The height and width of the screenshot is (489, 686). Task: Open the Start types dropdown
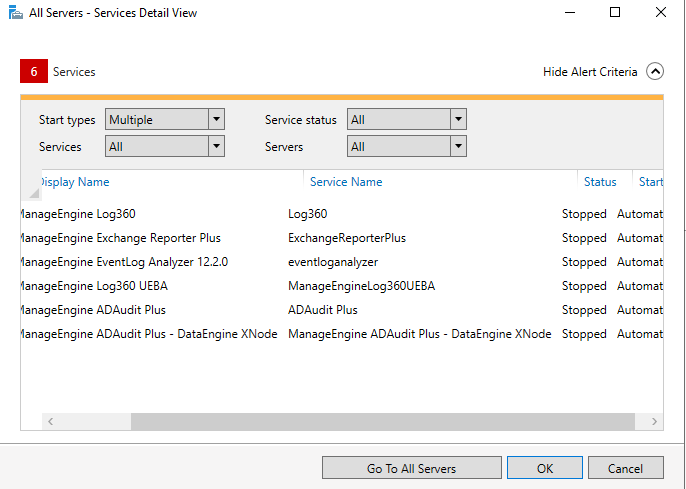165,119
